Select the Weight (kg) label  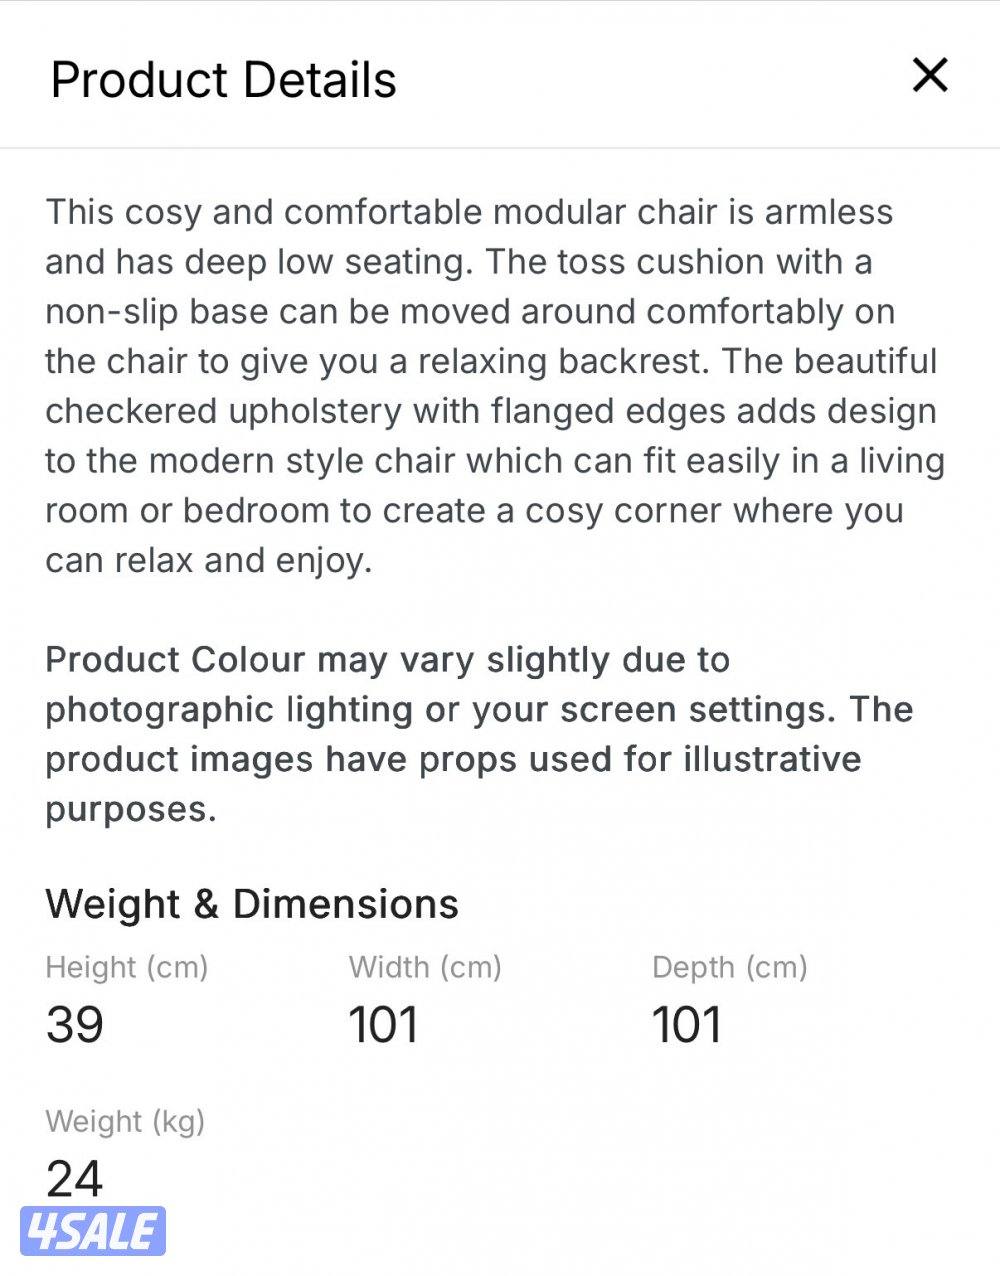pos(125,1121)
